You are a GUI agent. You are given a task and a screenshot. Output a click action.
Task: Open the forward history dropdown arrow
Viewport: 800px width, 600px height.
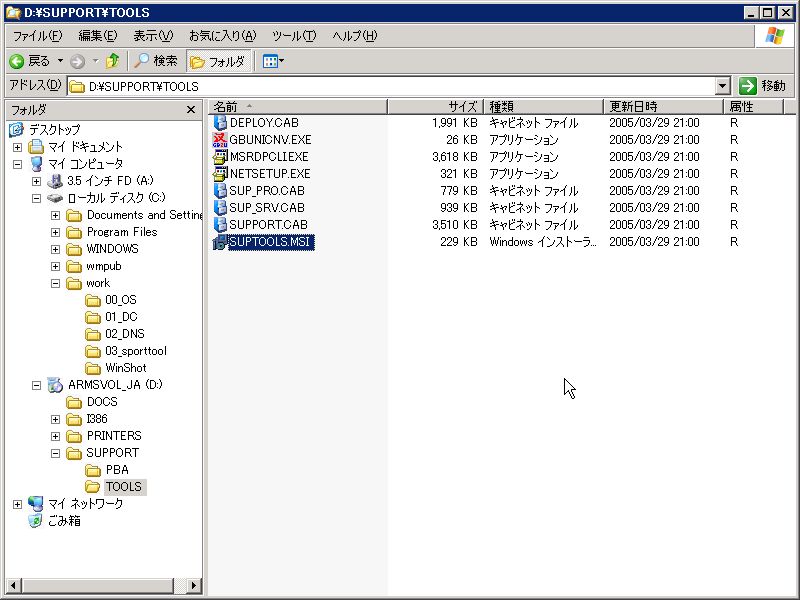[95, 61]
